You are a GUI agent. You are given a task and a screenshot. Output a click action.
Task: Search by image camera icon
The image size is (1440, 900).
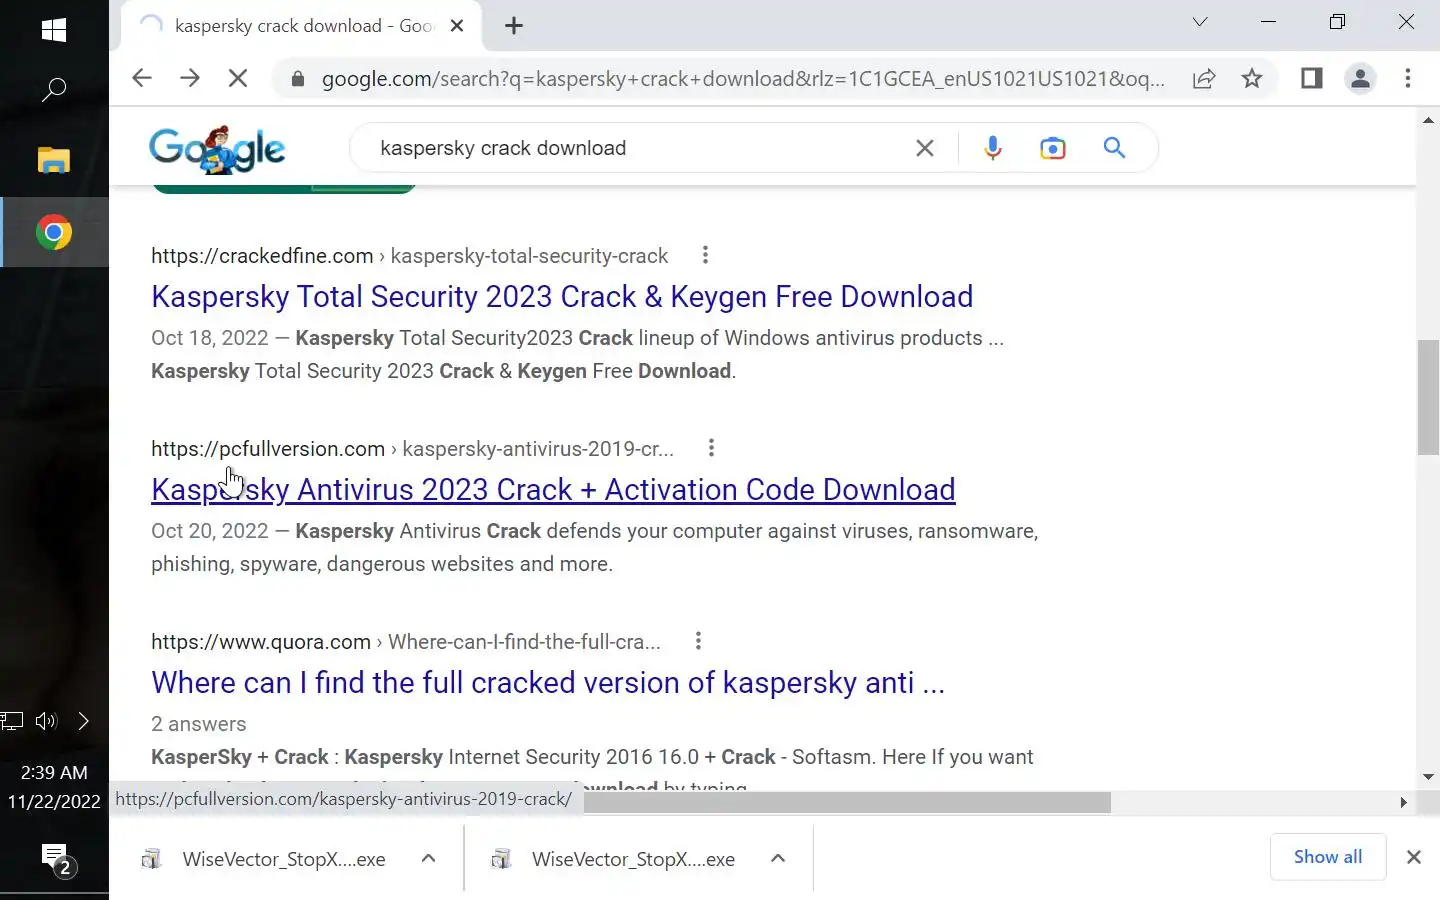tap(1052, 148)
